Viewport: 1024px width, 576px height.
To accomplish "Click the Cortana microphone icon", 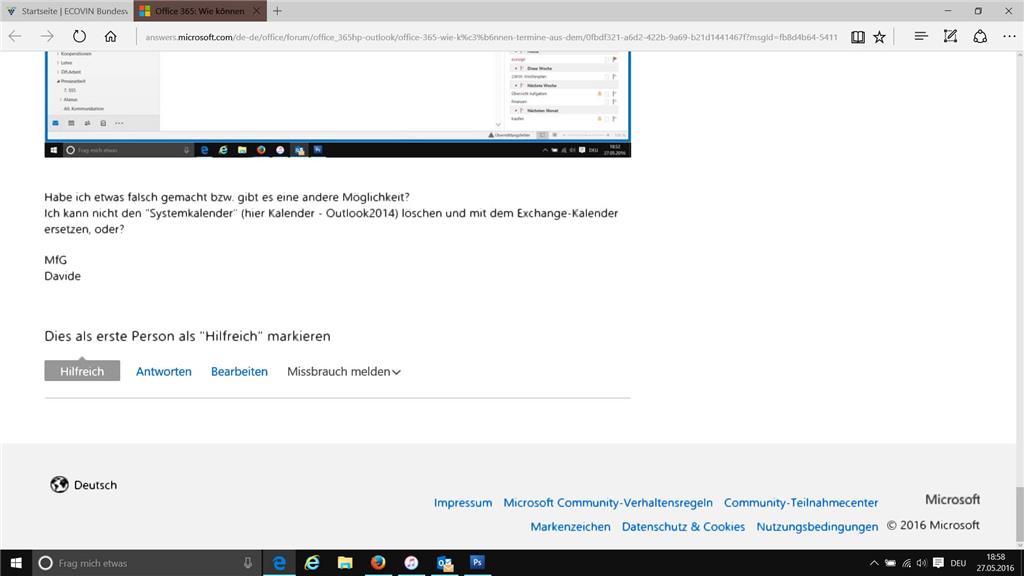I will [248, 563].
